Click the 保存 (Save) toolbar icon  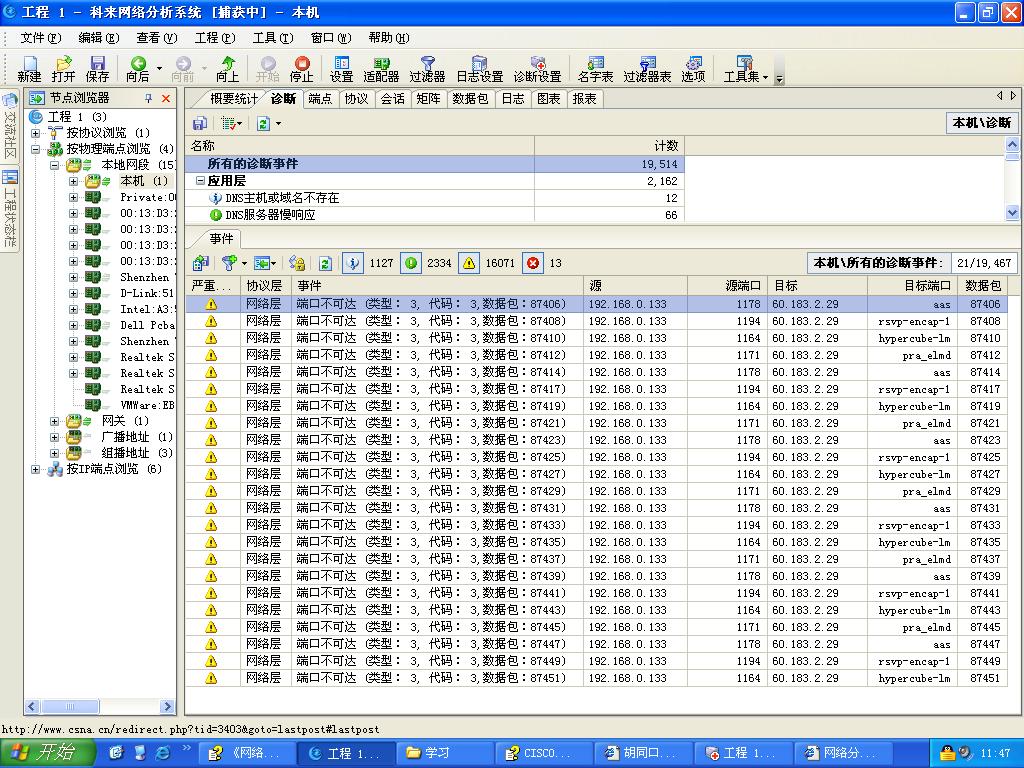(x=97, y=69)
